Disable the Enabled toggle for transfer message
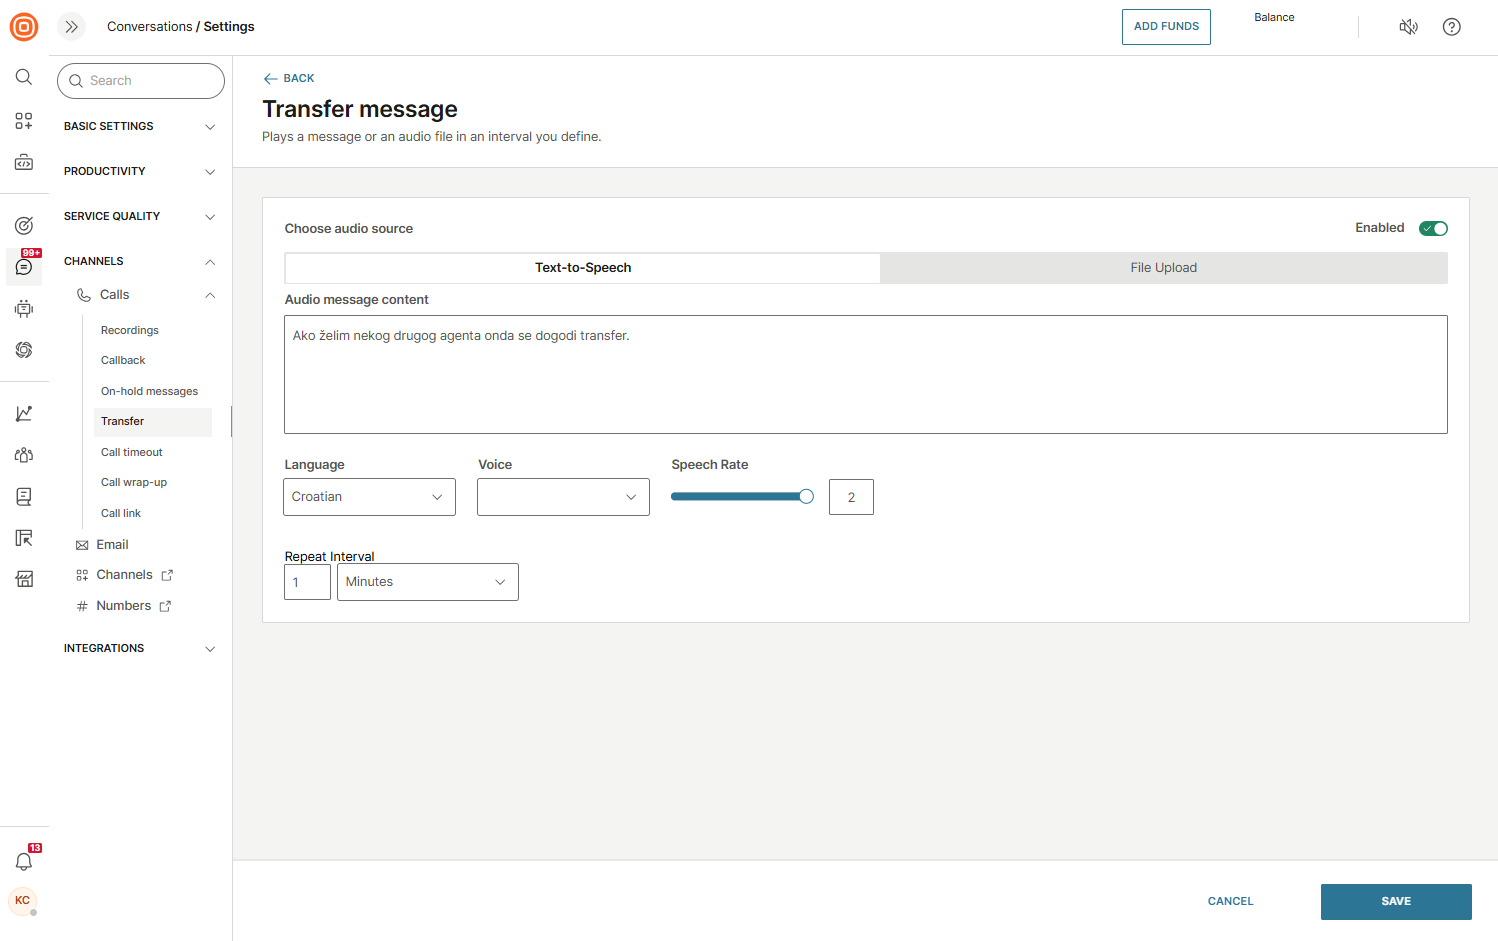 tap(1433, 228)
